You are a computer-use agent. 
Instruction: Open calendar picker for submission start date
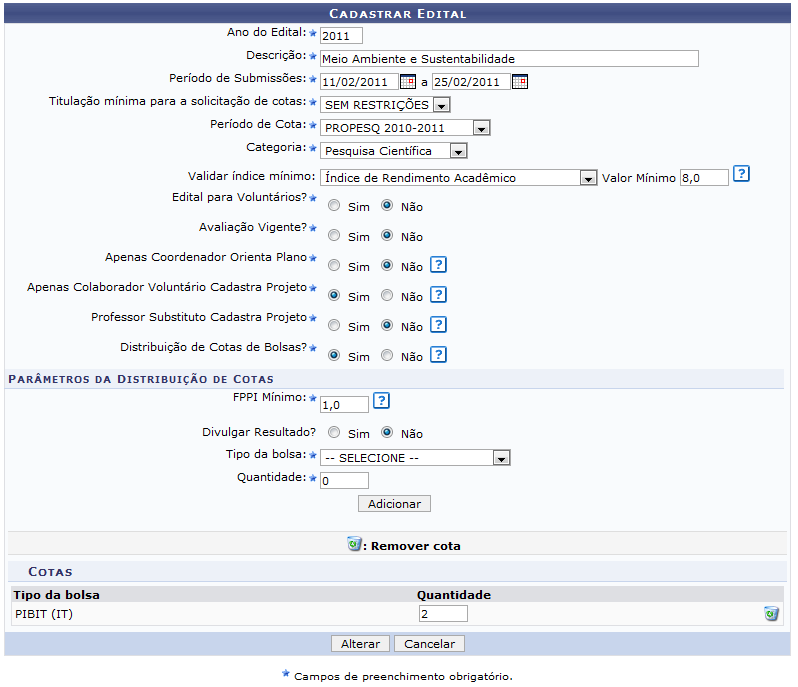407,82
